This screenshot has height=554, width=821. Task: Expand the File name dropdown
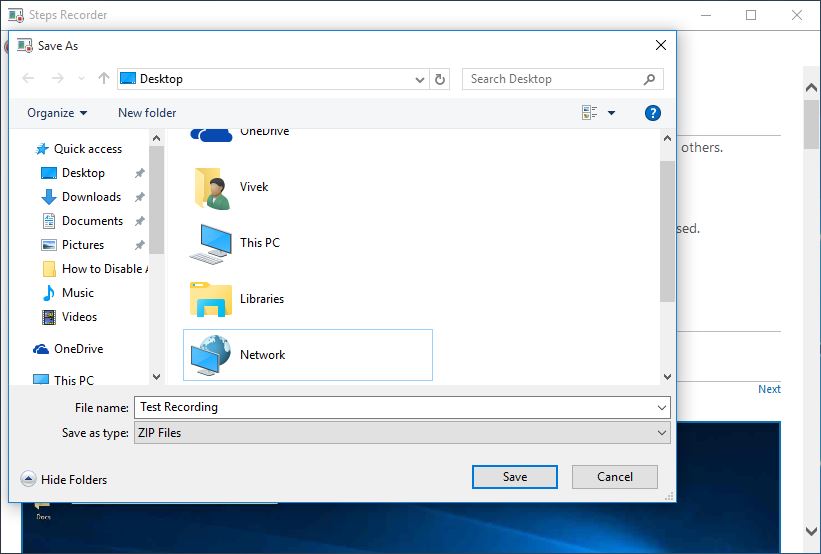(x=662, y=407)
